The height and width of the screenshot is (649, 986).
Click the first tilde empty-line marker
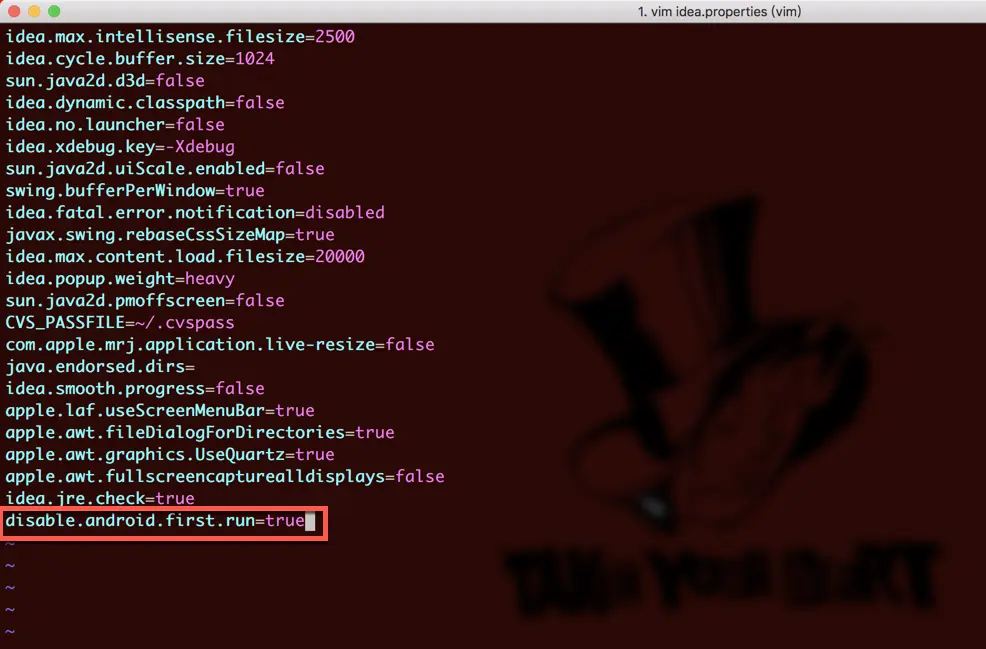pyautogui.click(x=10, y=544)
